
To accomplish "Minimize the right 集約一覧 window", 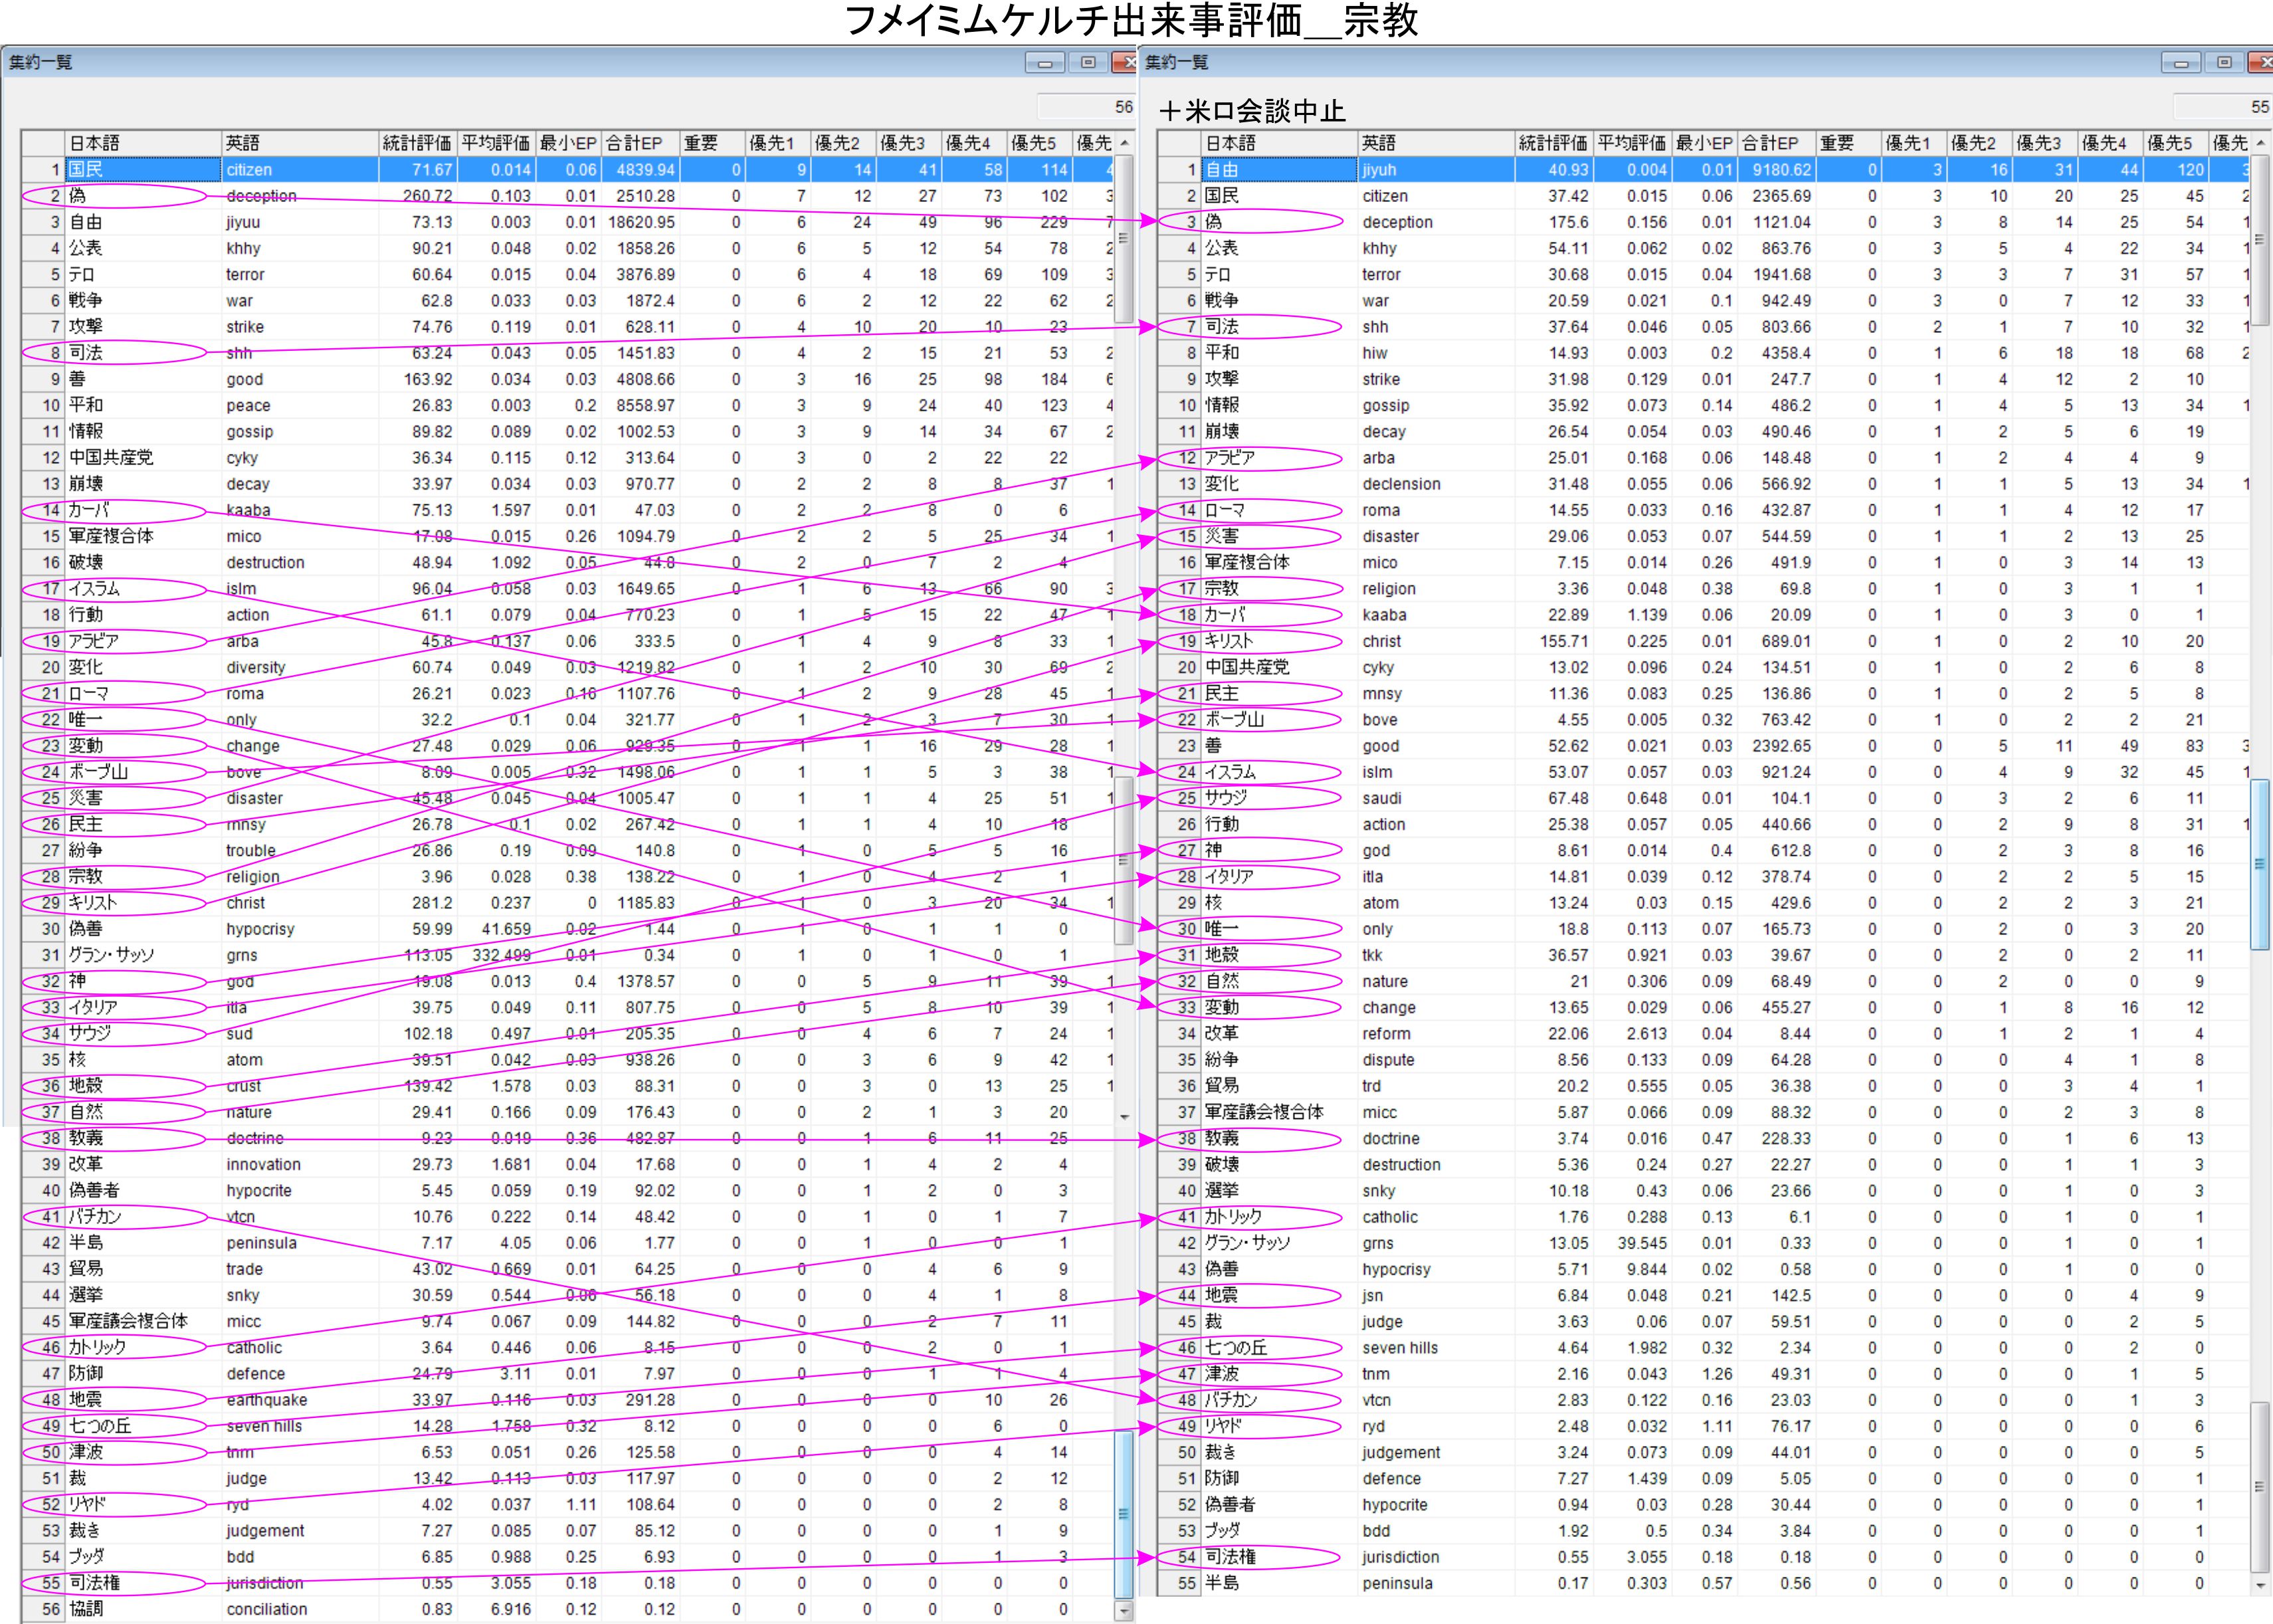I will click(x=2181, y=63).
